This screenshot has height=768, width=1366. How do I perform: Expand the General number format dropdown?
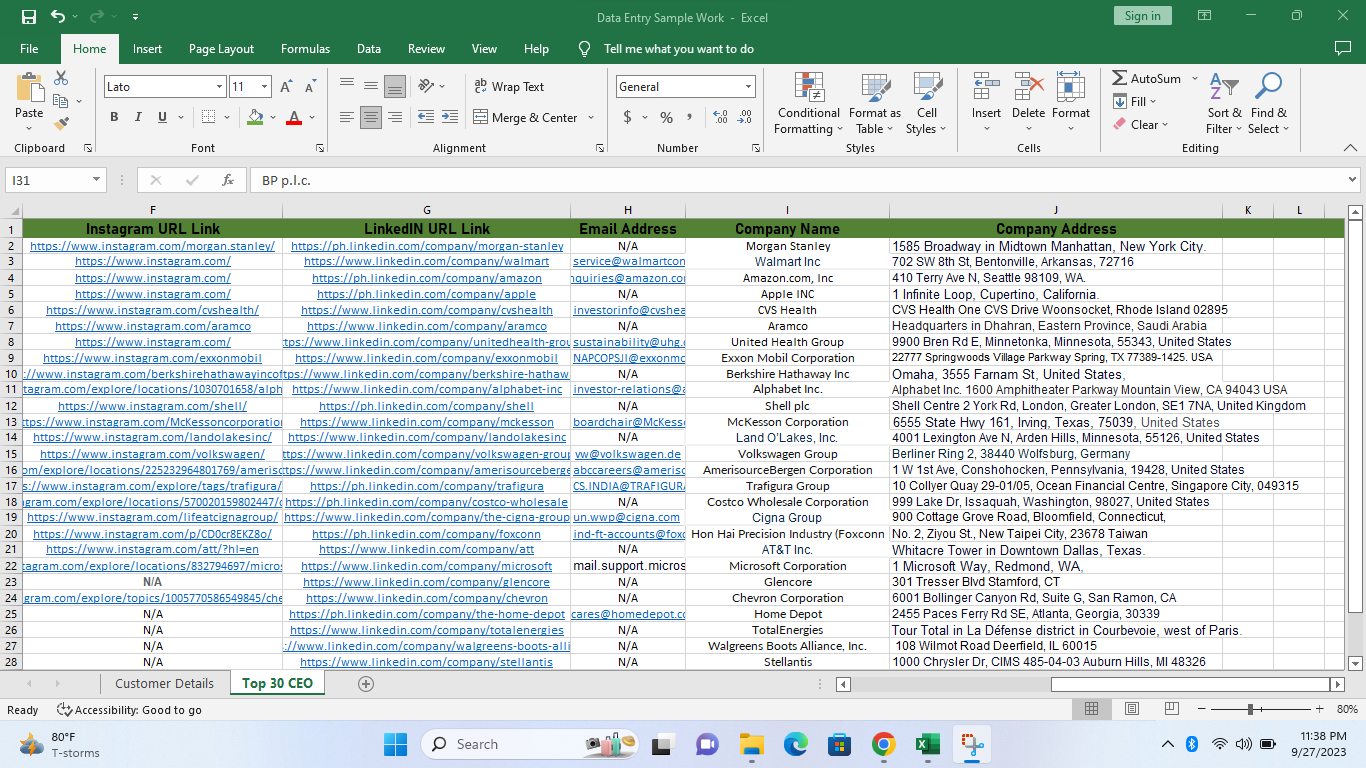(x=747, y=87)
